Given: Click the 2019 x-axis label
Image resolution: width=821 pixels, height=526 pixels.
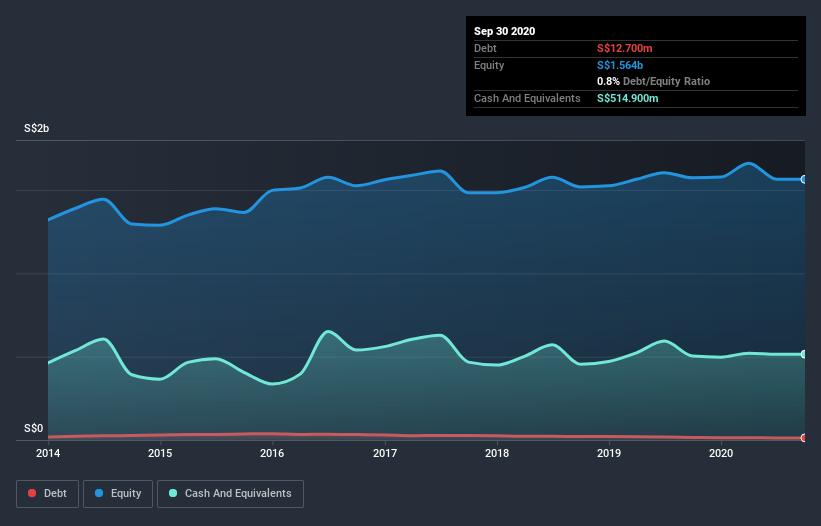Looking at the screenshot, I should pyautogui.click(x=609, y=453).
